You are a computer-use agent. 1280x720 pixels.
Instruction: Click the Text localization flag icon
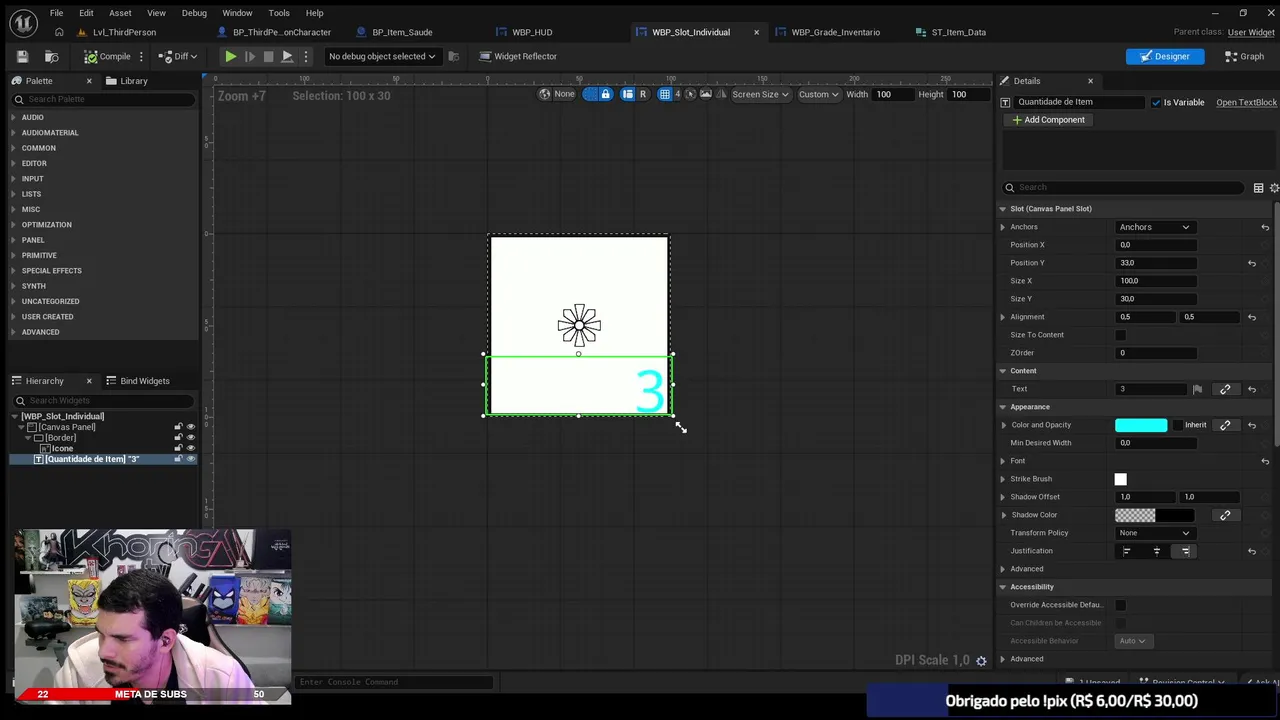[x=1197, y=389]
